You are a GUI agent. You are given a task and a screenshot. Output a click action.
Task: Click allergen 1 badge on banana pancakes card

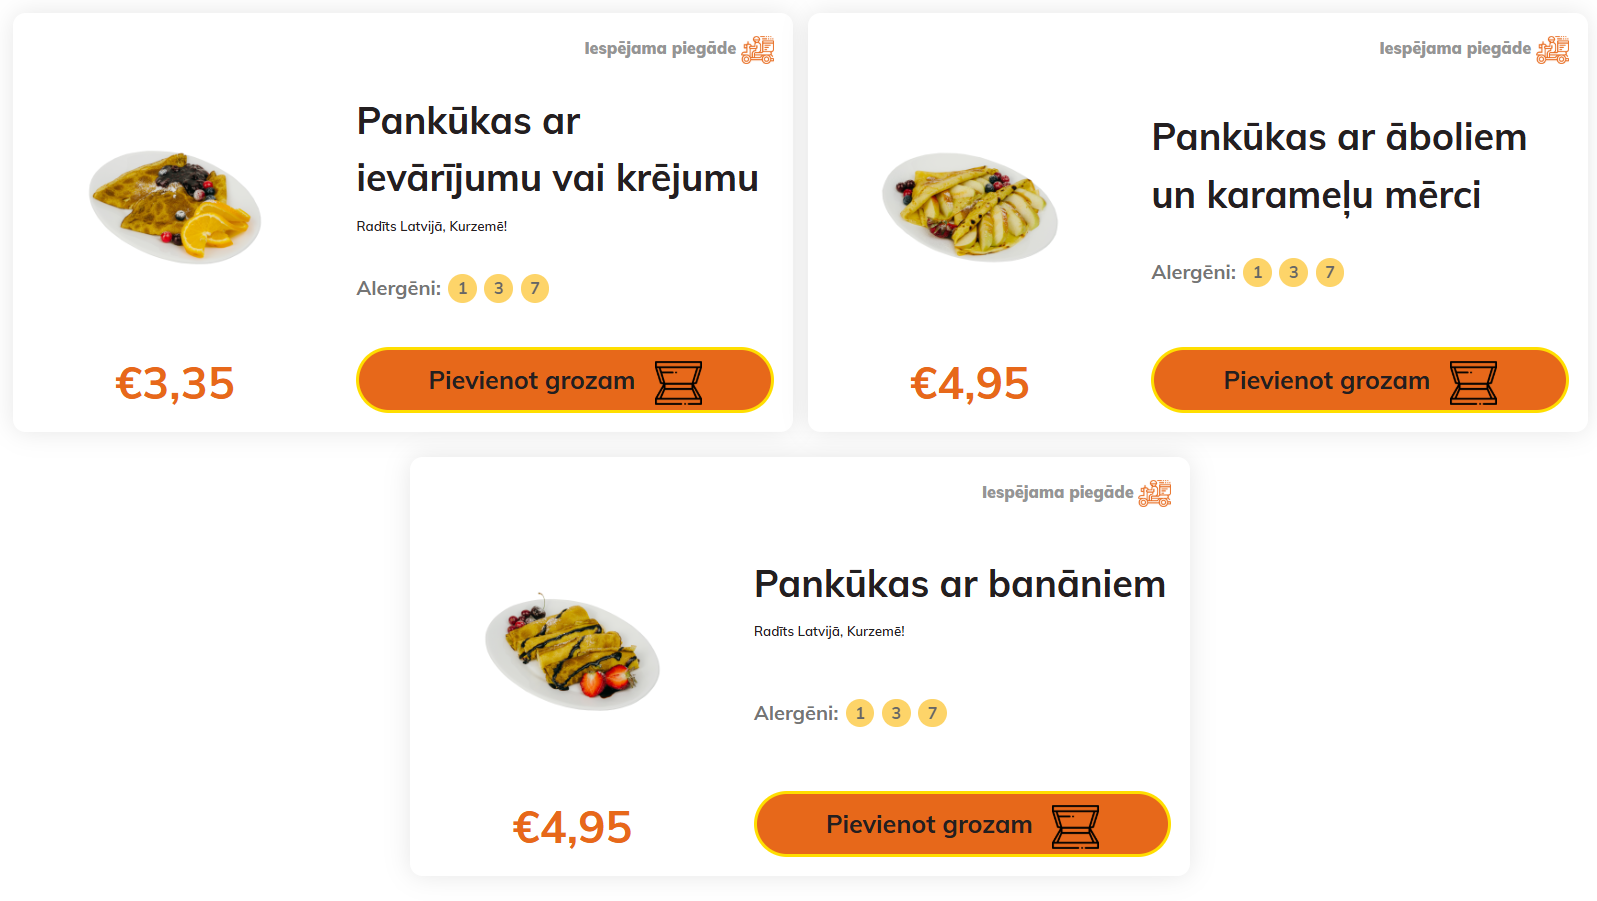(x=860, y=713)
